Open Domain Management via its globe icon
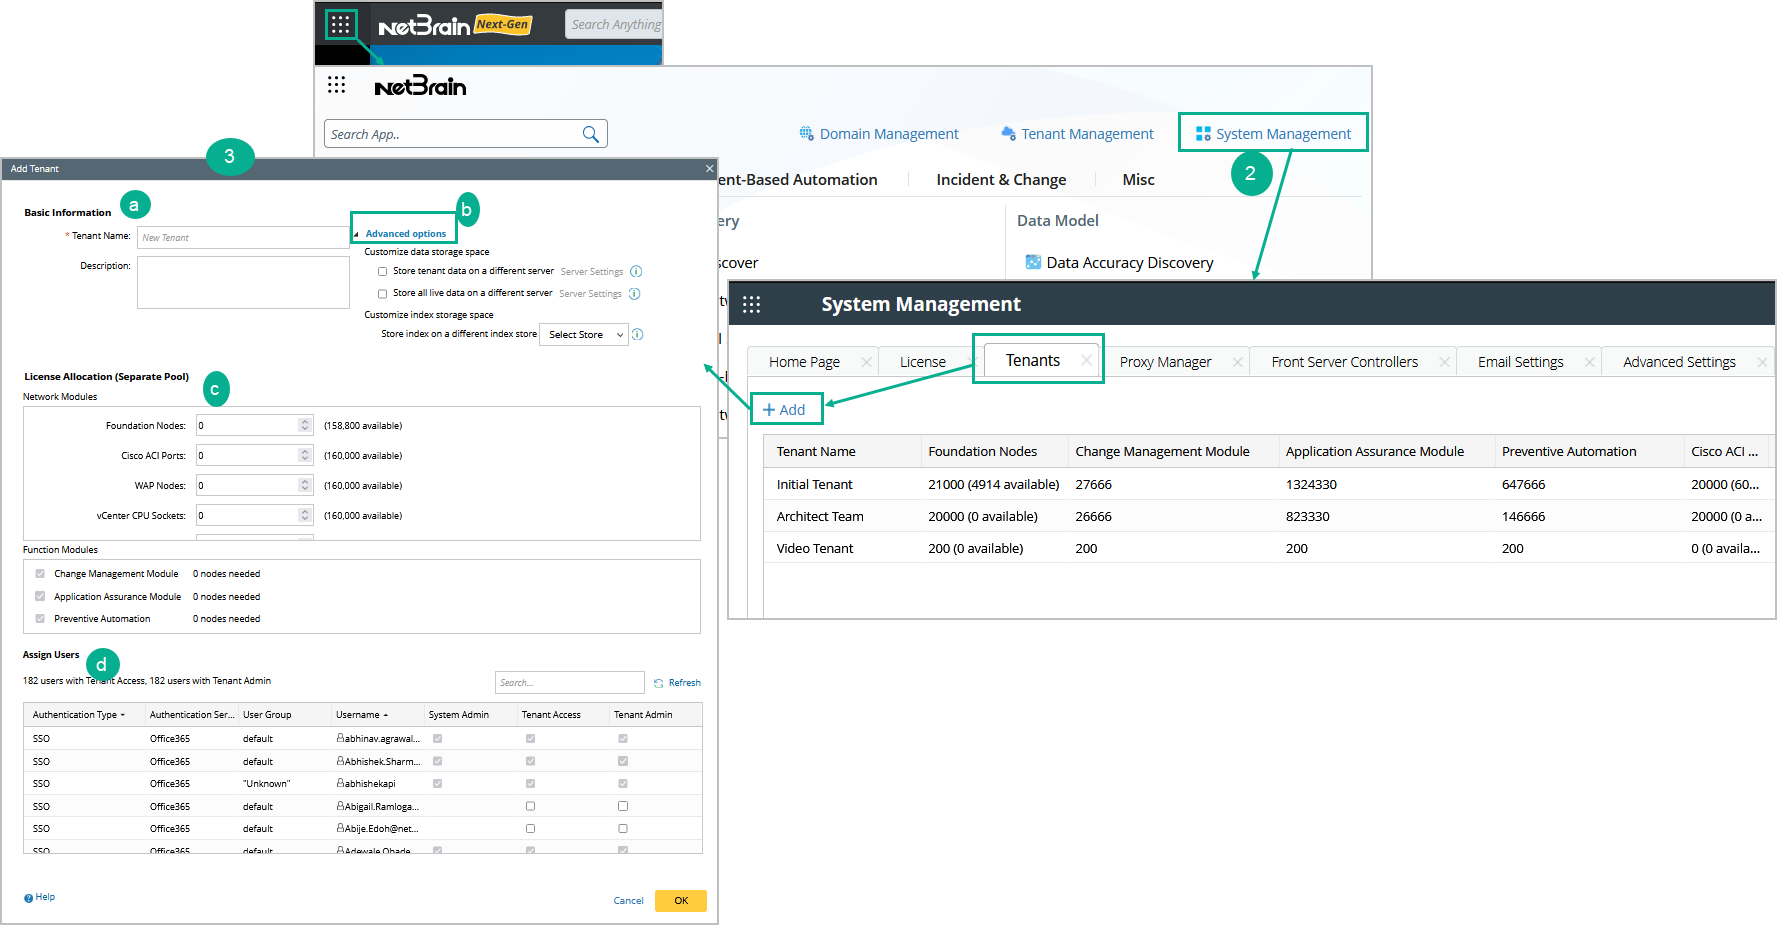Viewport: 1777px width, 925px height. point(806,134)
